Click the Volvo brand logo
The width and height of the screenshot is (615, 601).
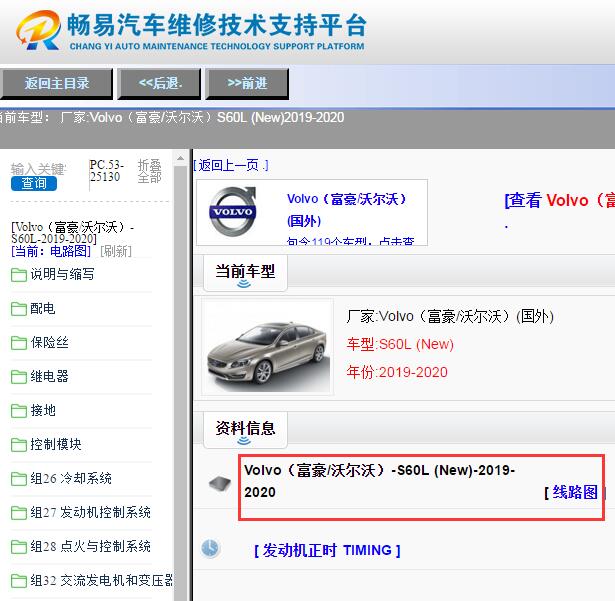[x=233, y=211]
